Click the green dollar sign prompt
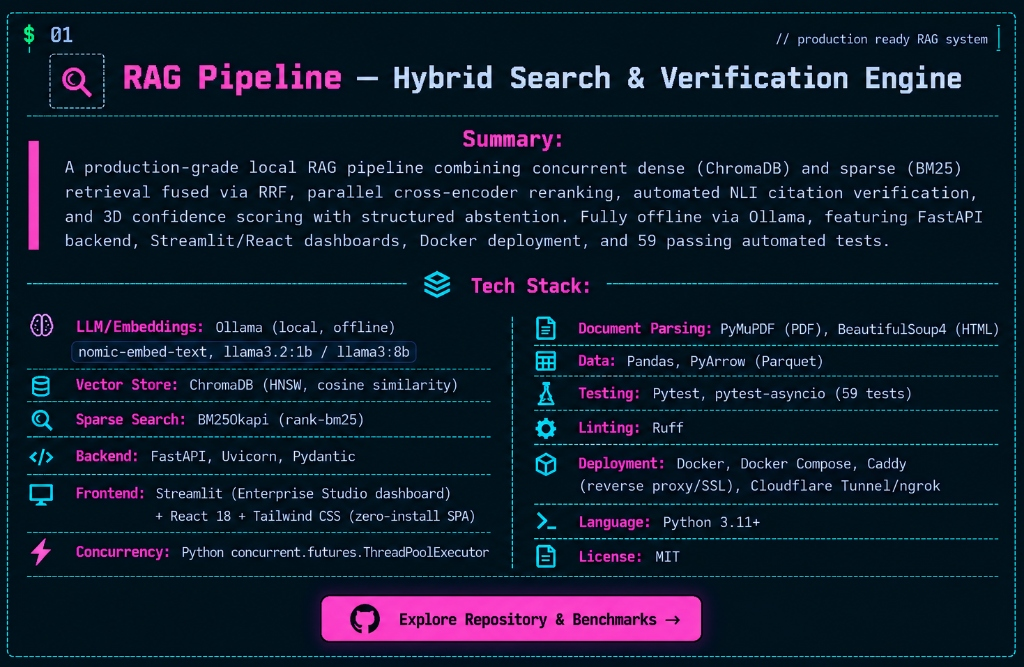Viewport: 1024px width, 667px height. (29, 35)
